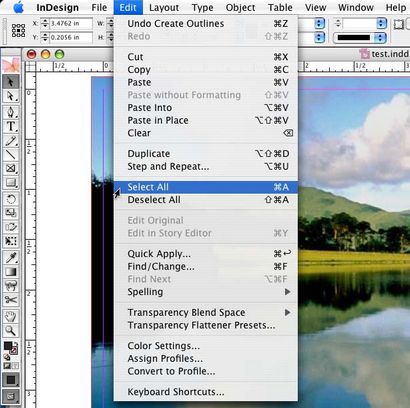410x408 pixels.
Task: Open the dropdown beside the empty field at top right
Action: [x=381, y=24]
